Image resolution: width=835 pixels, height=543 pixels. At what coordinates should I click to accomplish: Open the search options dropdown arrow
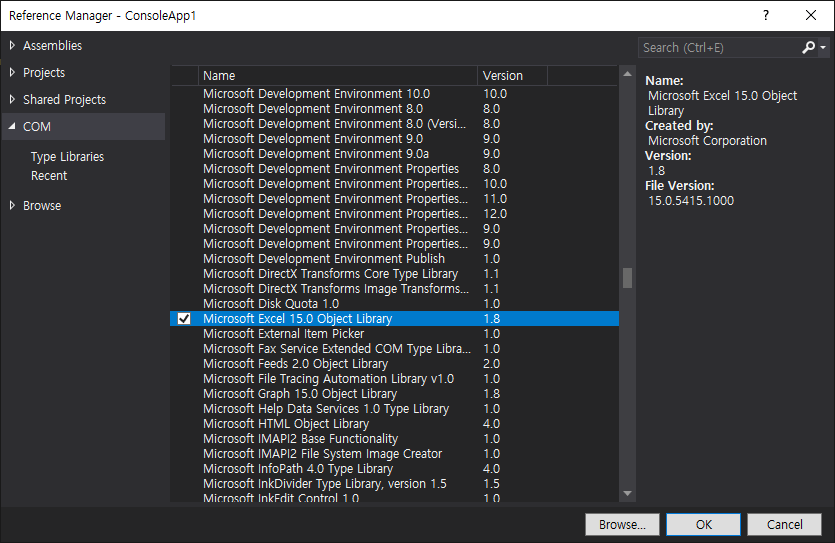[823, 47]
